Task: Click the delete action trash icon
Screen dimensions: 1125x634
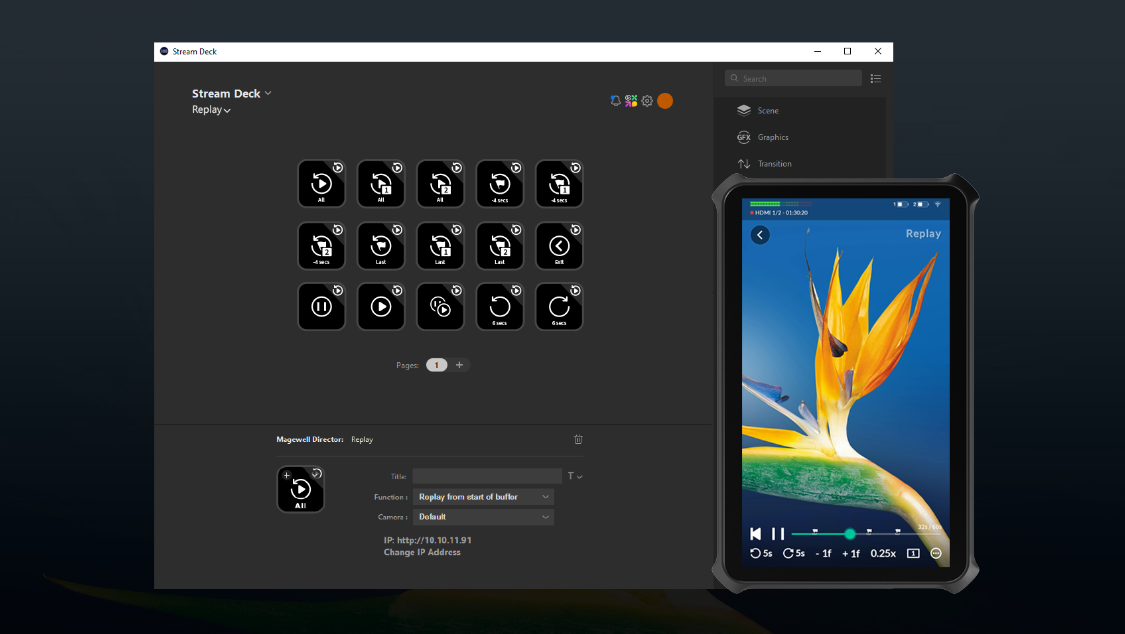Action: [578, 439]
